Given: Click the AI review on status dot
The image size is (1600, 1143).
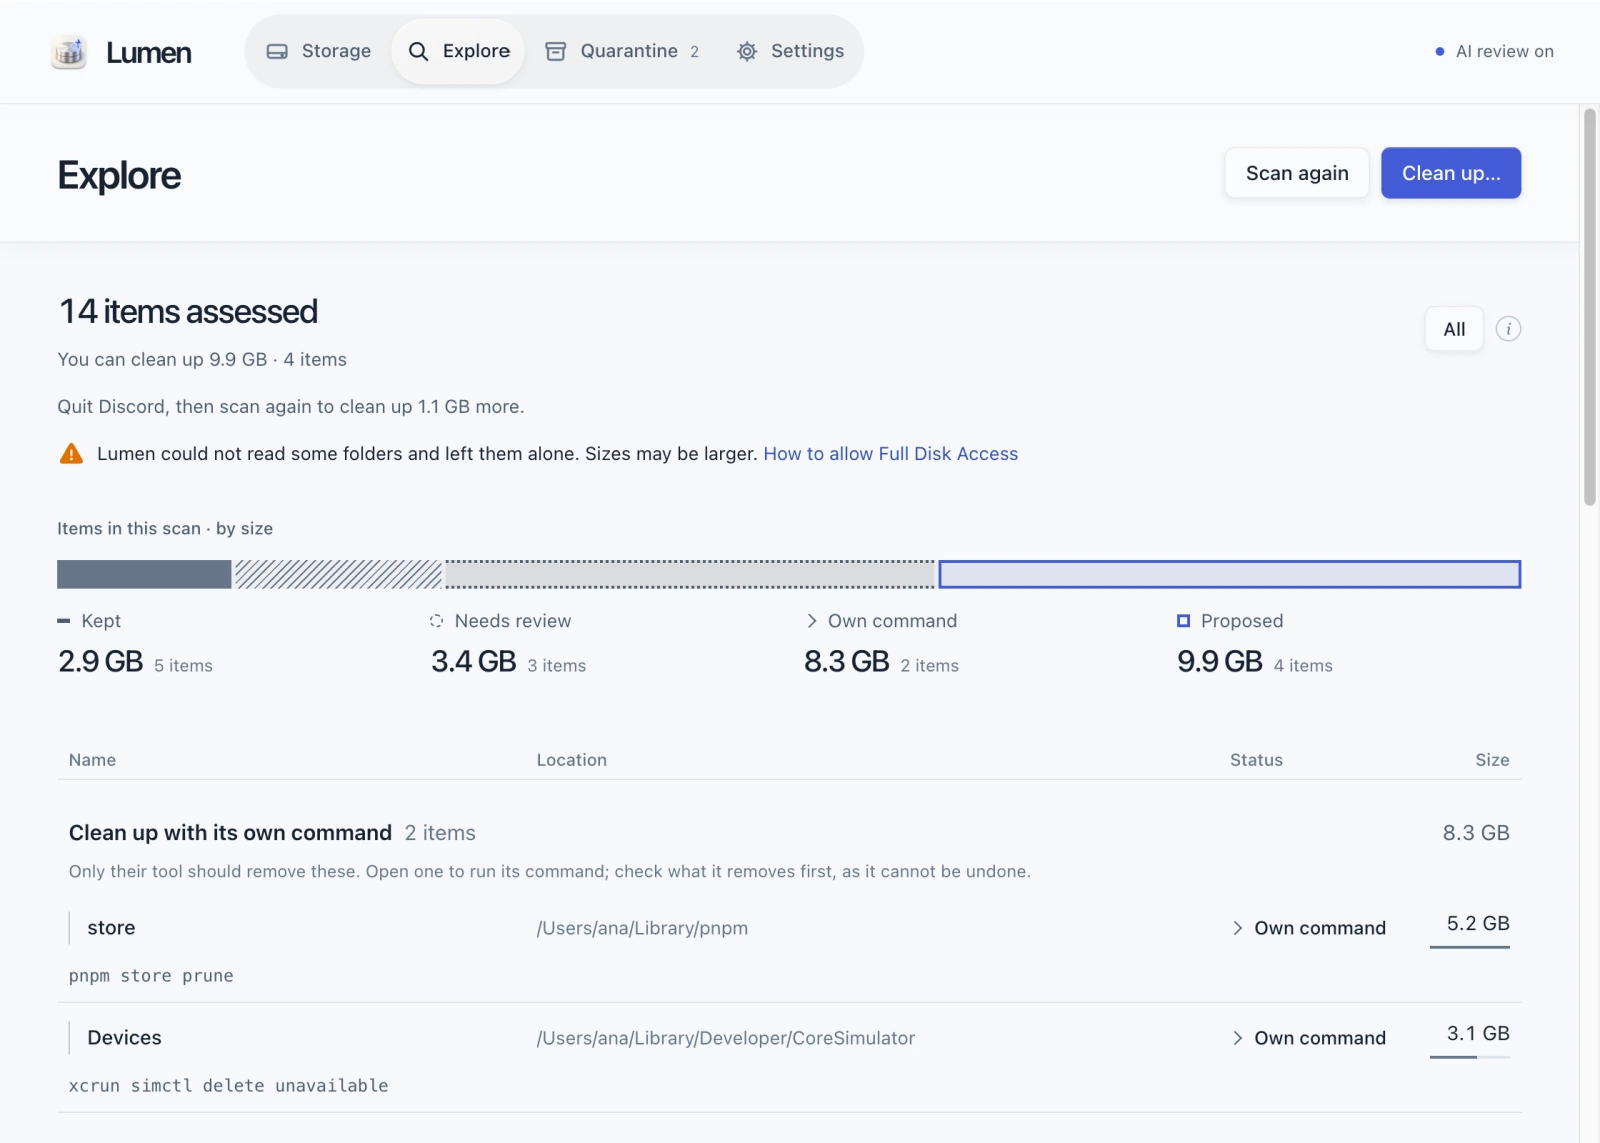Looking at the screenshot, I should click(1440, 51).
